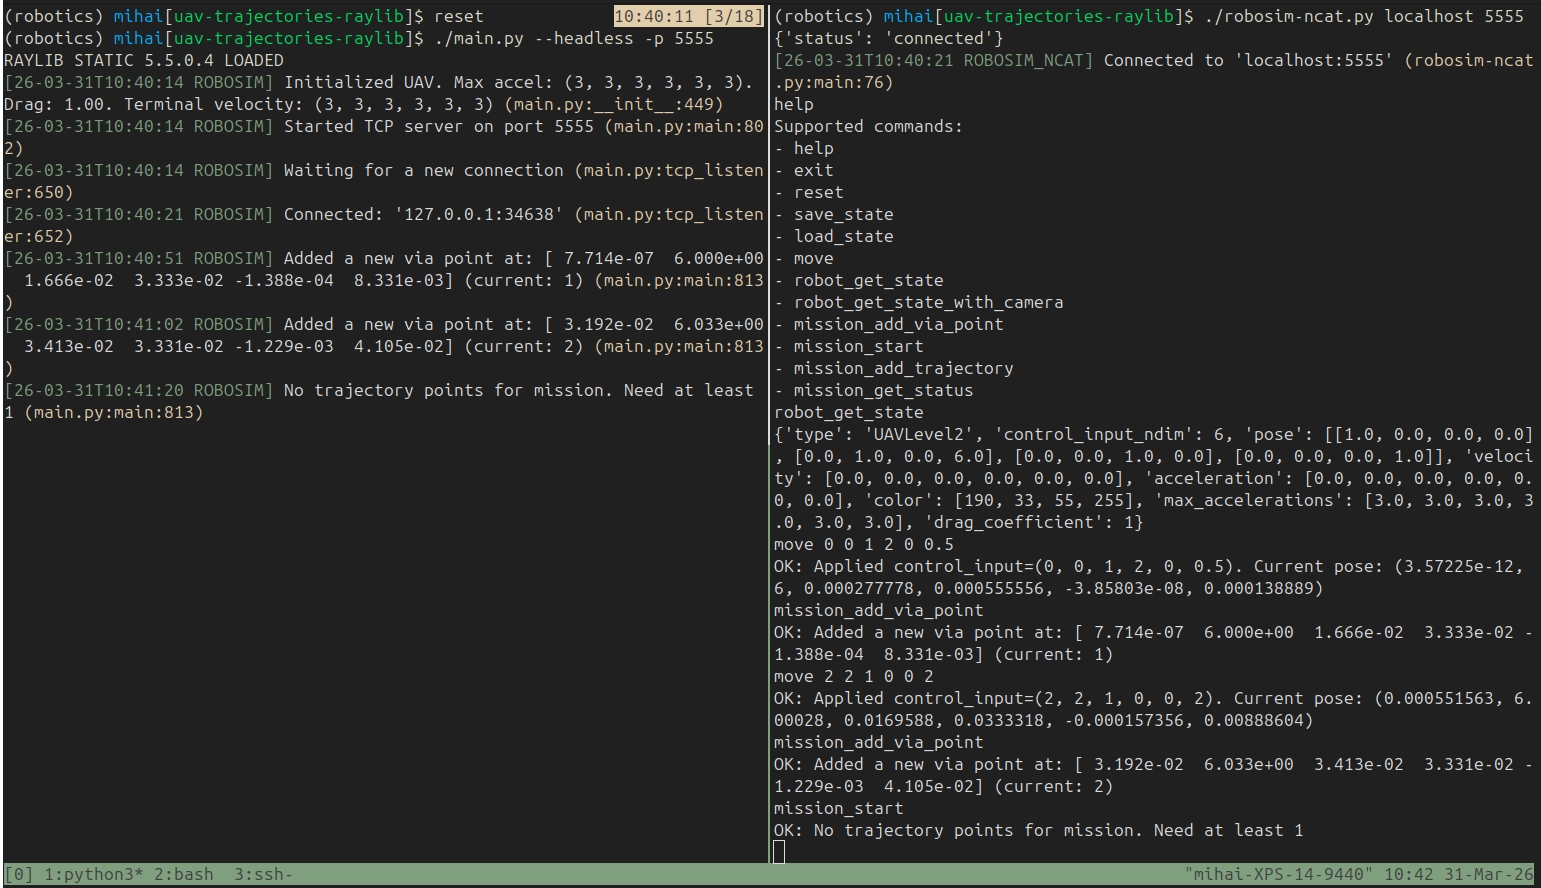Click the load_state entry in supported commands
This screenshot has width=1541, height=888.
click(x=843, y=236)
